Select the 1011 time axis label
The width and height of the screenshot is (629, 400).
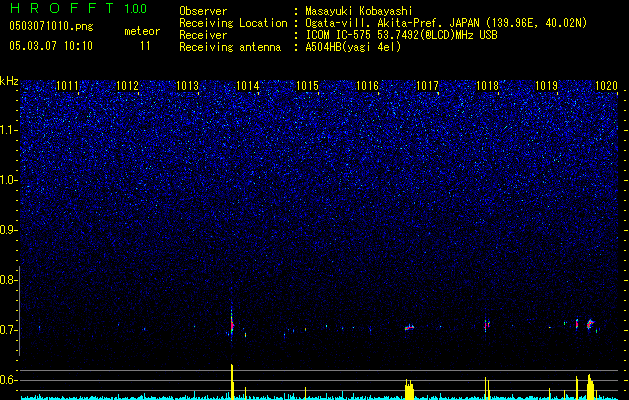pyautogui.click(x=67, y=86)
